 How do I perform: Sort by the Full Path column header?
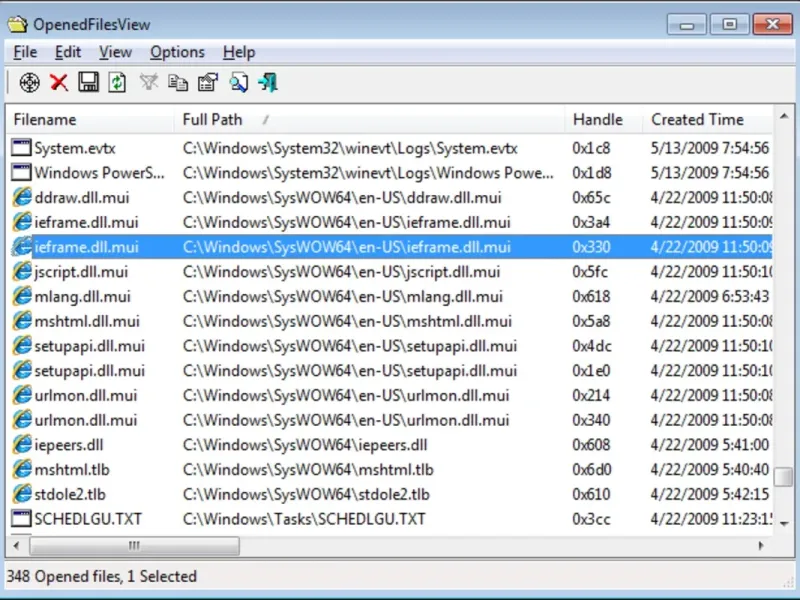(x=369, y=120)
